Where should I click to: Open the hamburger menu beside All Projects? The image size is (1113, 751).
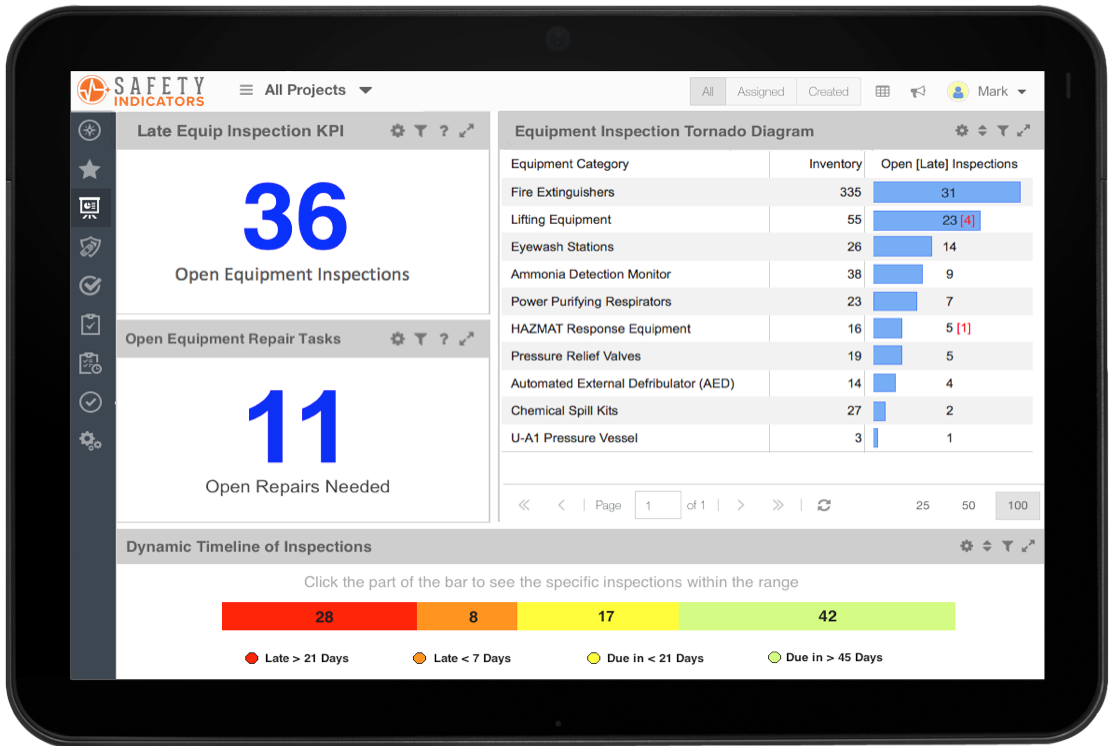(x=245, y=89)
